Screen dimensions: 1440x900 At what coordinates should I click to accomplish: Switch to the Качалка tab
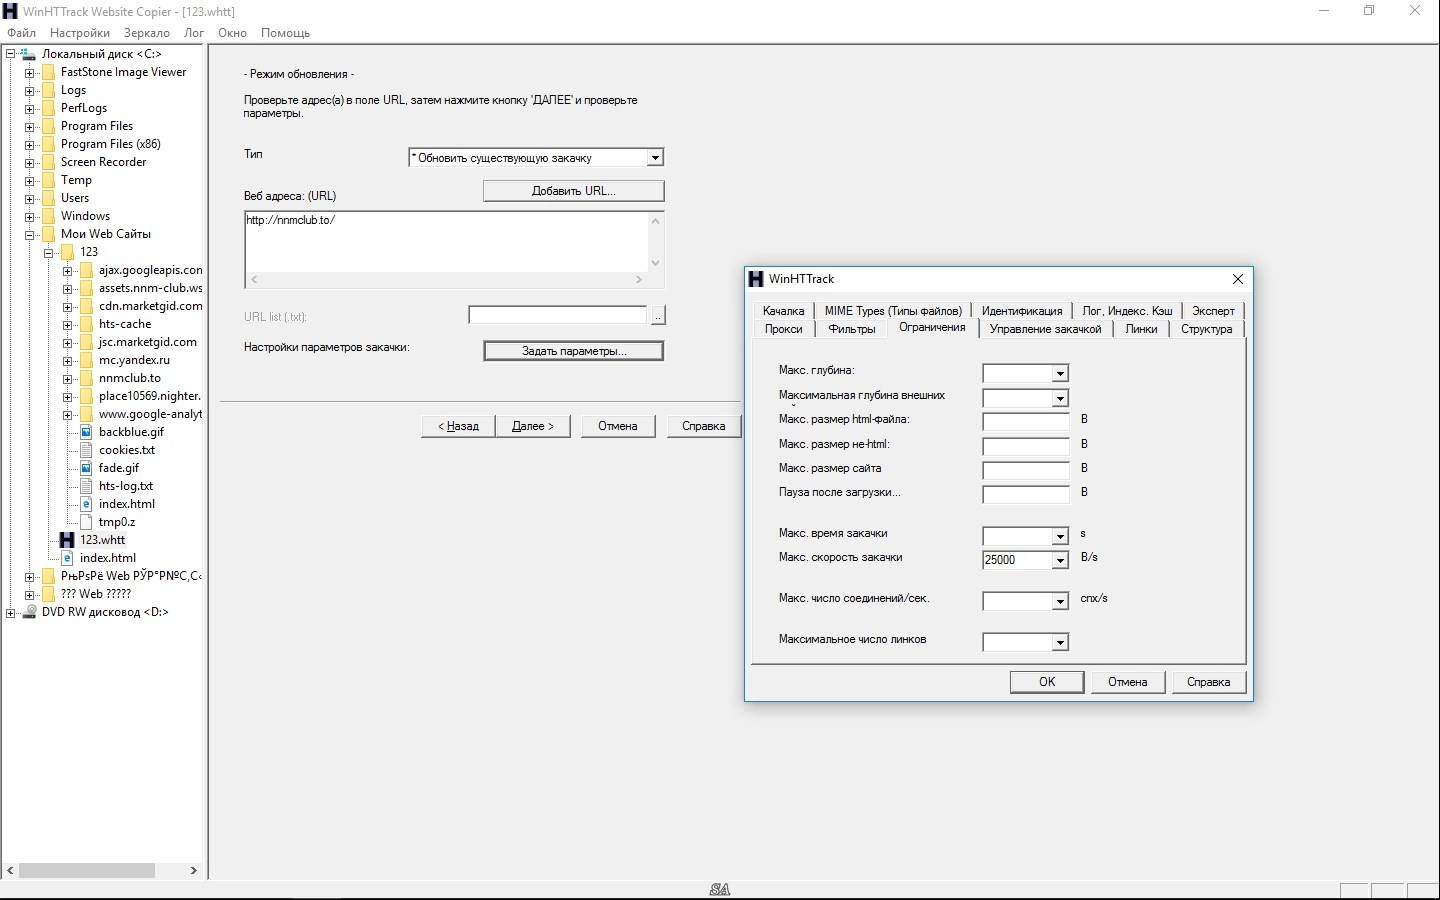[783, 311]
